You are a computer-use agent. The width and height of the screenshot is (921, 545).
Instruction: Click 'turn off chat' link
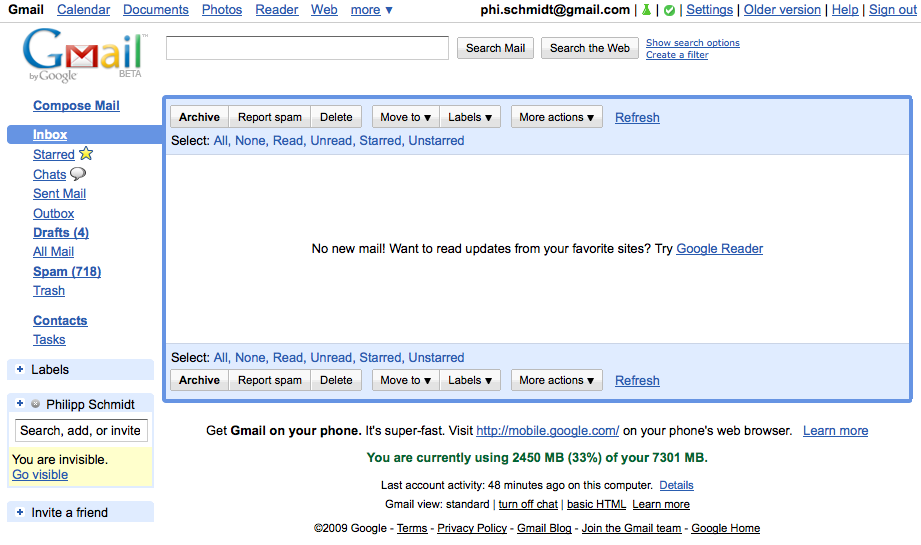(x=528, y=504)
